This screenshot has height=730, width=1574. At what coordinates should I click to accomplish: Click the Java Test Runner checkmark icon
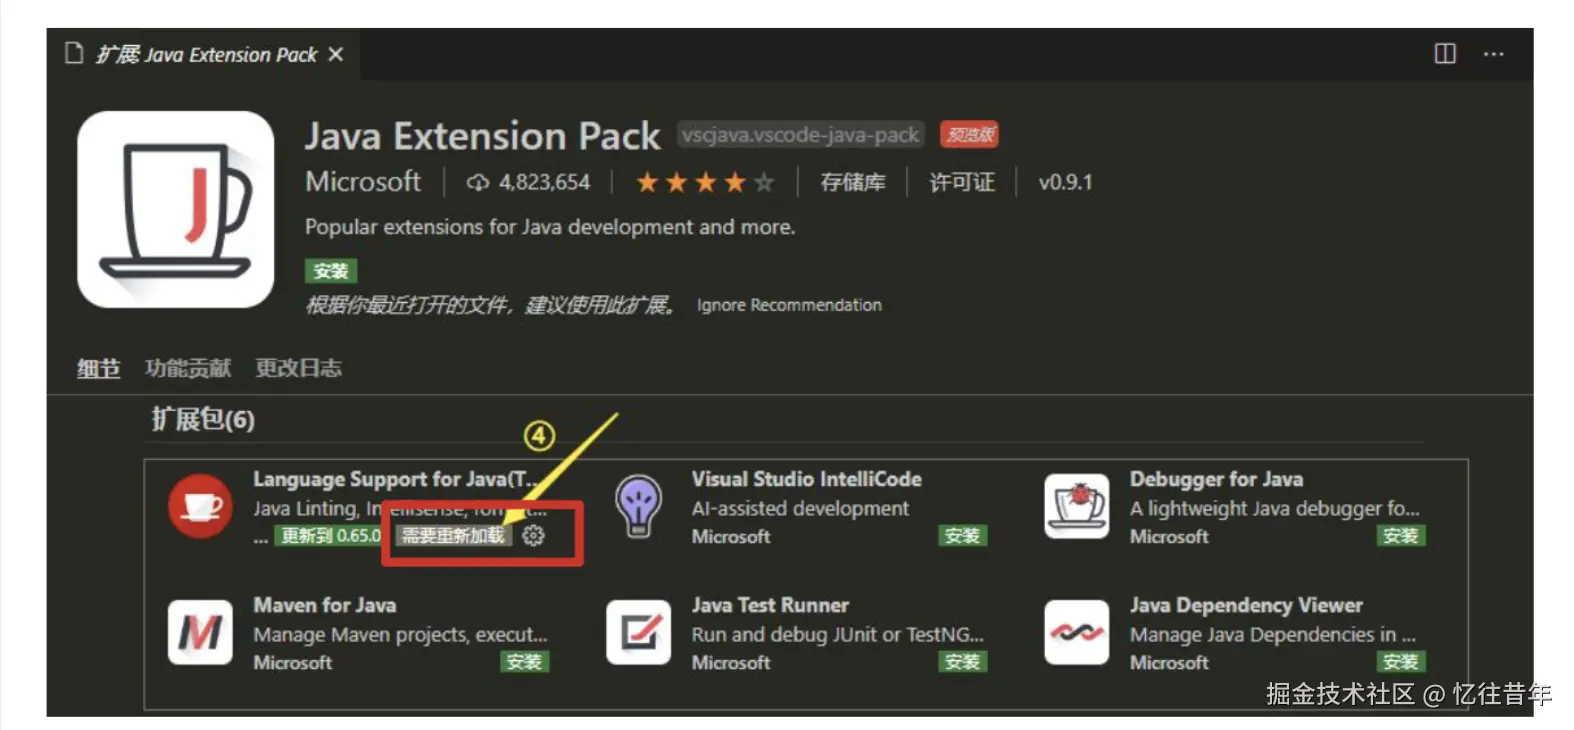pyautogui.click(x=638, y=633)
